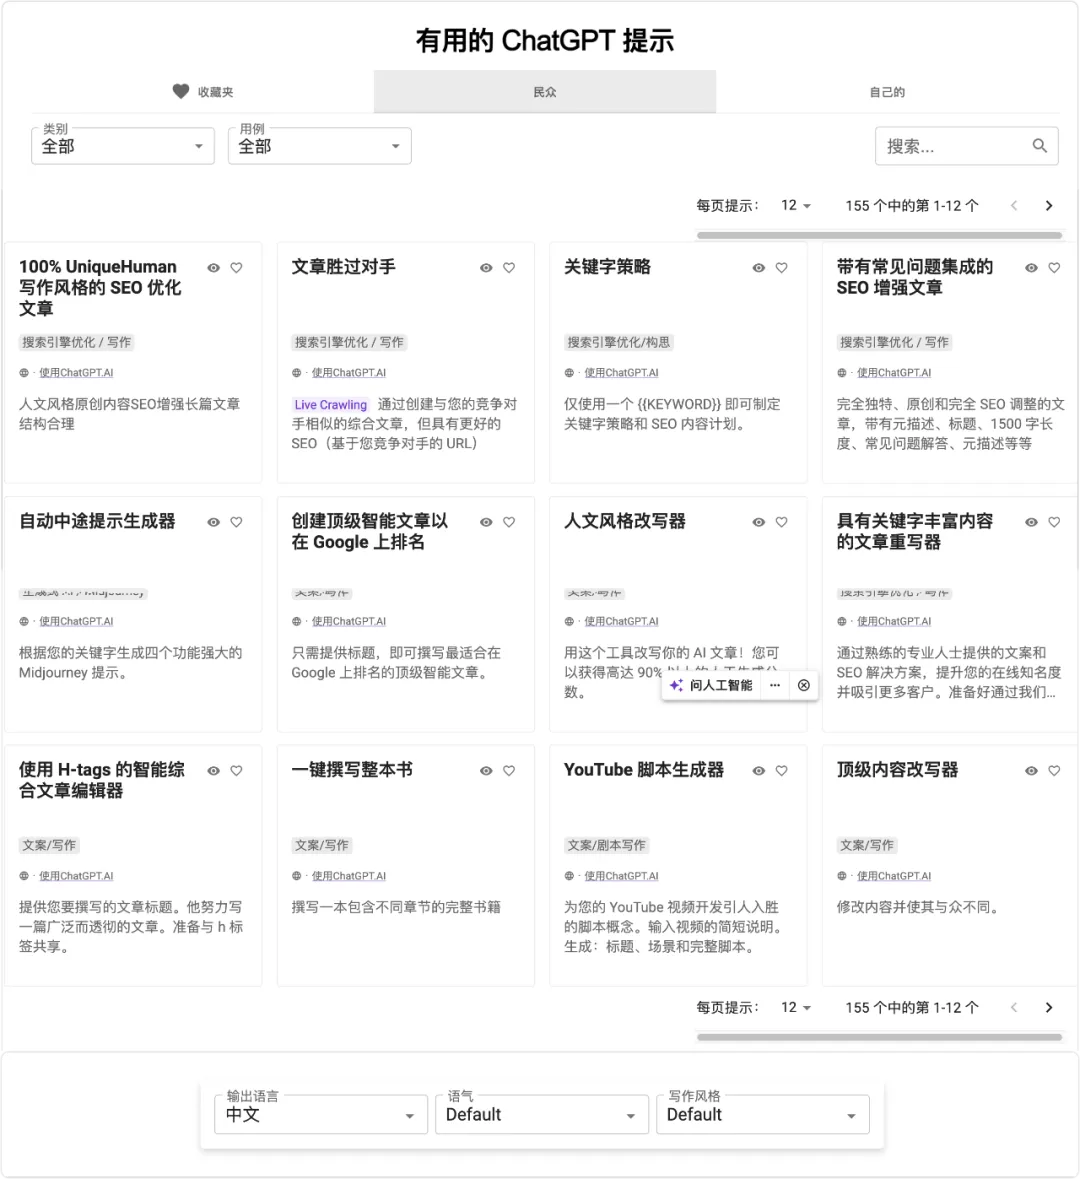Switch to the 自己的 tab
1080x1179 pixels.
click(887, 92)
